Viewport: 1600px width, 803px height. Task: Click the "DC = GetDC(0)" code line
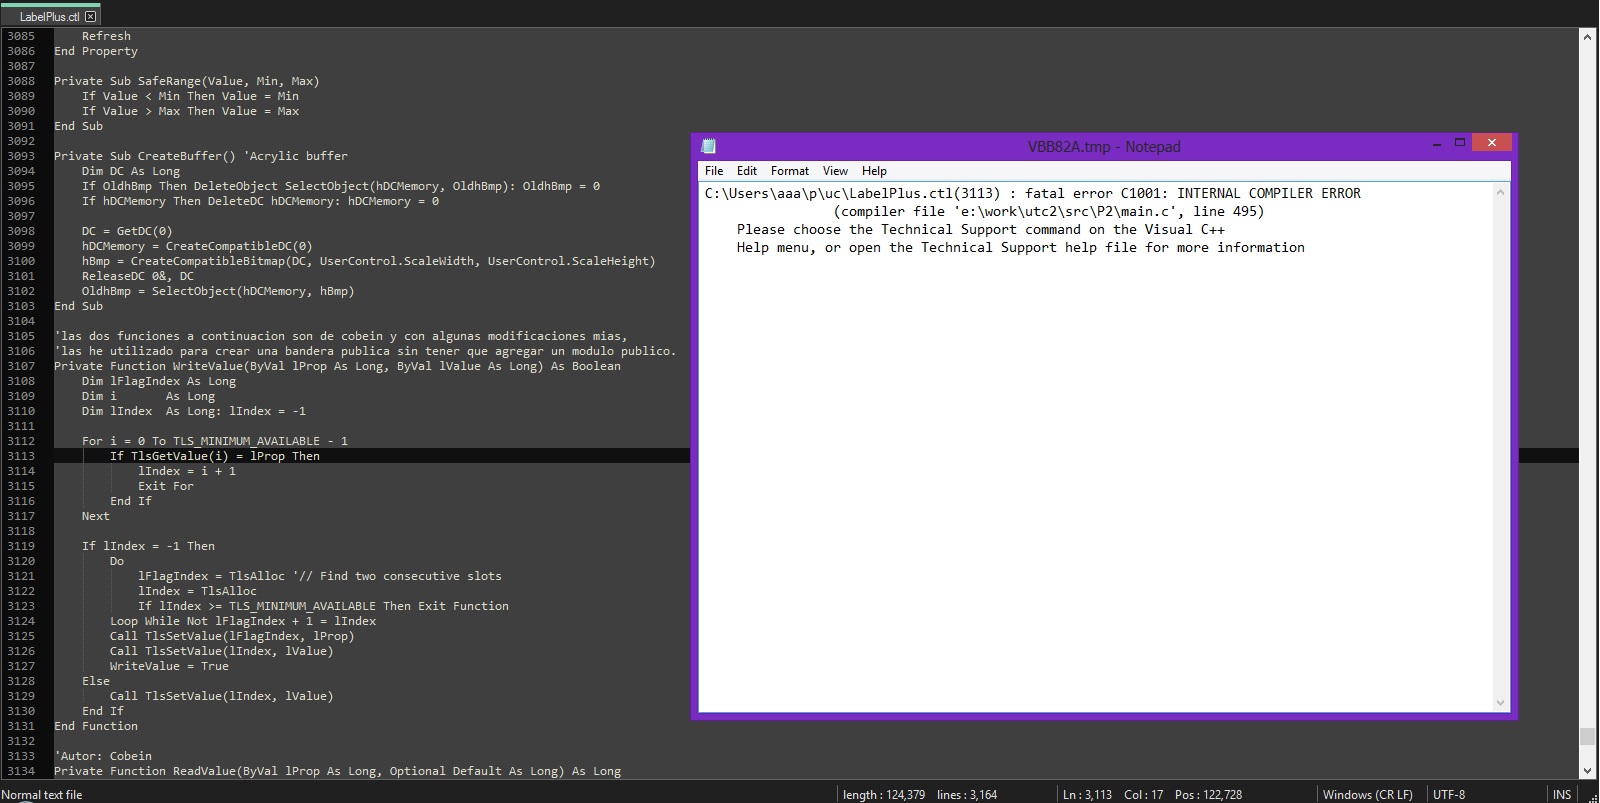(127, 231)
